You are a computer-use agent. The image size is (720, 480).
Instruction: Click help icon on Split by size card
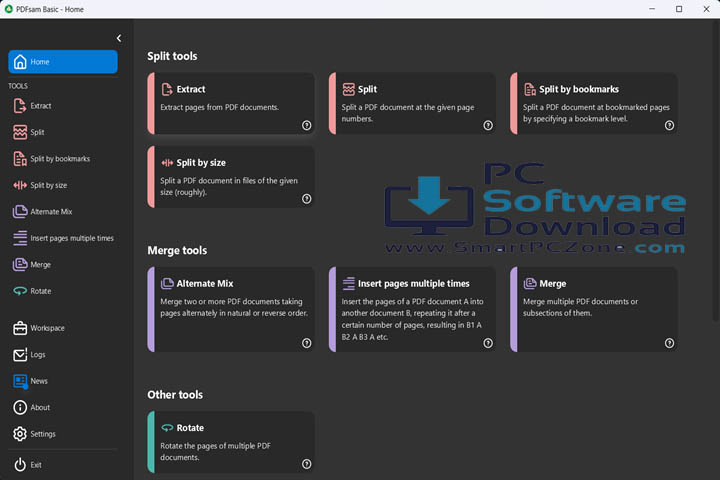[x=307, y=199]
